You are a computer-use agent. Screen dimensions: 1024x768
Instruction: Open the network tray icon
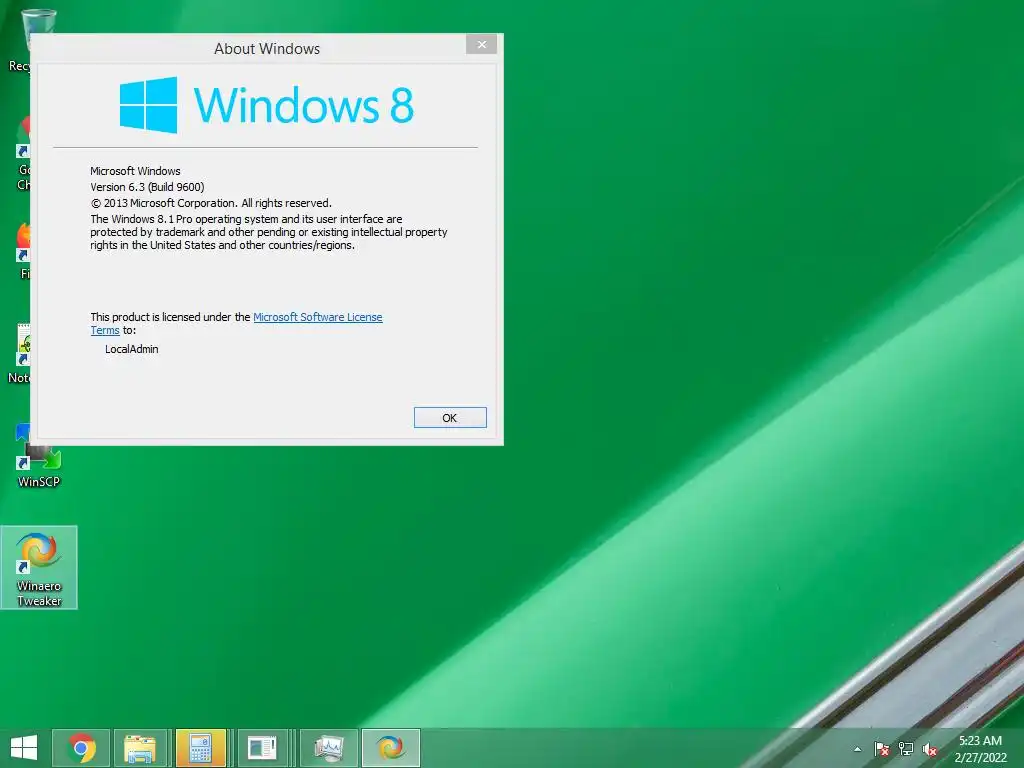click(906, 749)
